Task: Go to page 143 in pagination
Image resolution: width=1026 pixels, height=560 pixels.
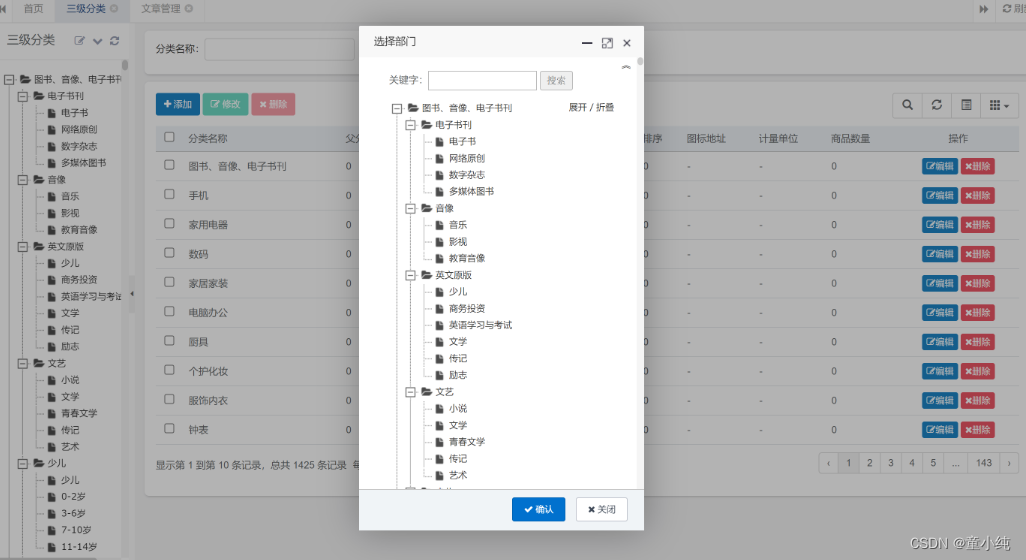Action: pyautogui.click(x=984, y=463)
